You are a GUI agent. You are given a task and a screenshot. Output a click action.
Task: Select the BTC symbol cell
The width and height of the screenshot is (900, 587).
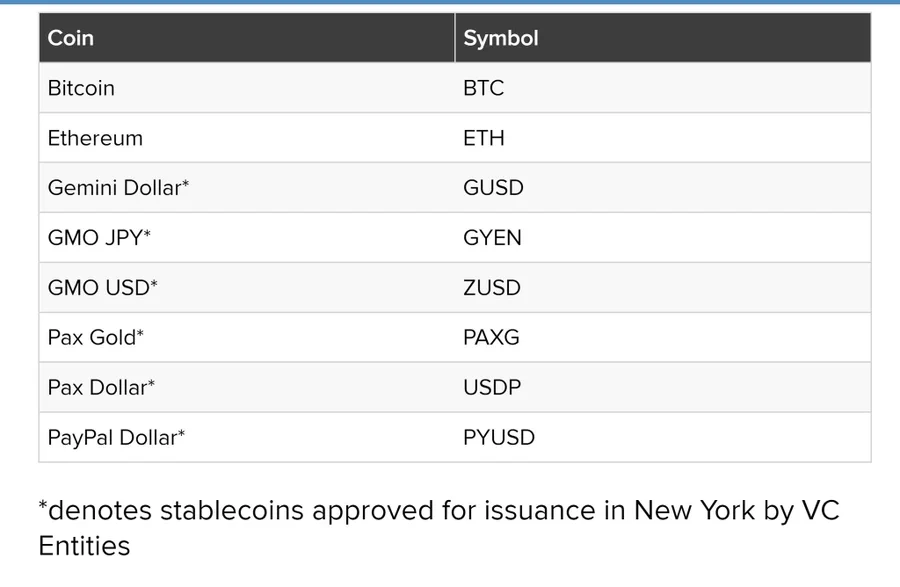tap(663, 88)
